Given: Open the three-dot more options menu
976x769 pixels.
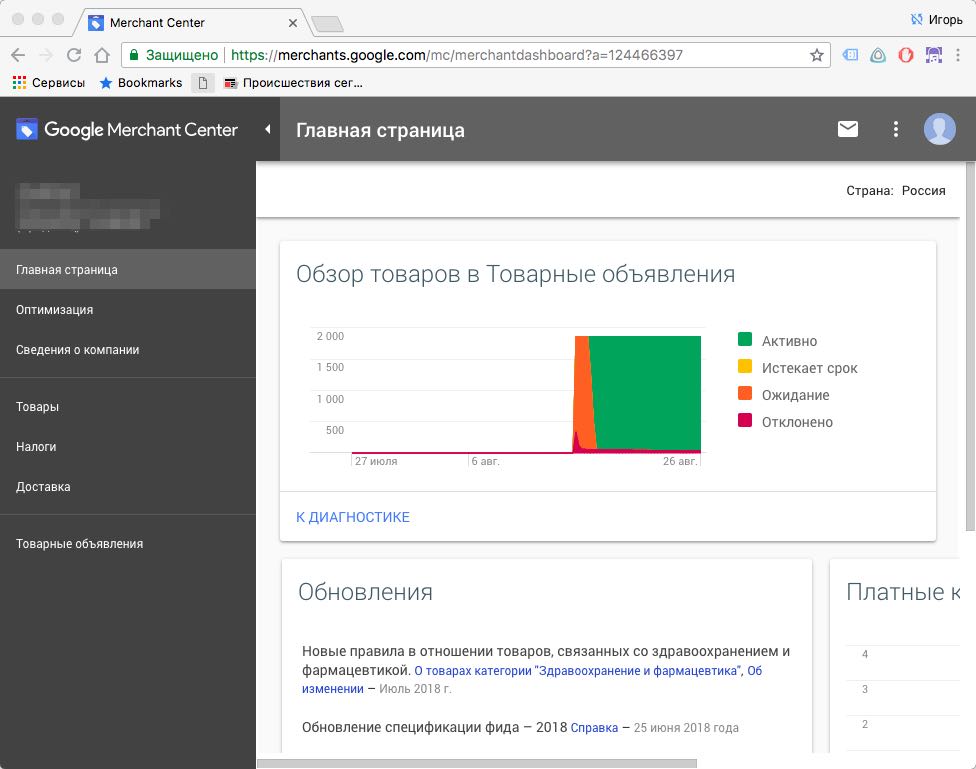Looking at the screenshot, I should tap(896, 129).
